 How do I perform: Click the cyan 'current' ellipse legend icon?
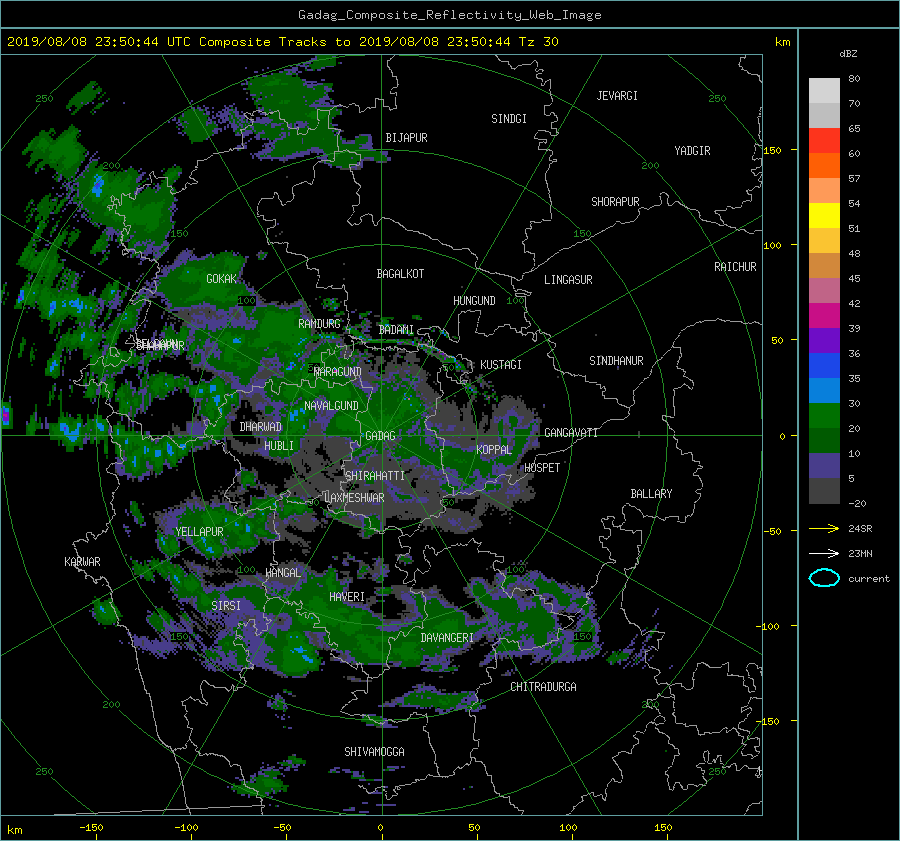pyautogui.click(x=824, y=578)
